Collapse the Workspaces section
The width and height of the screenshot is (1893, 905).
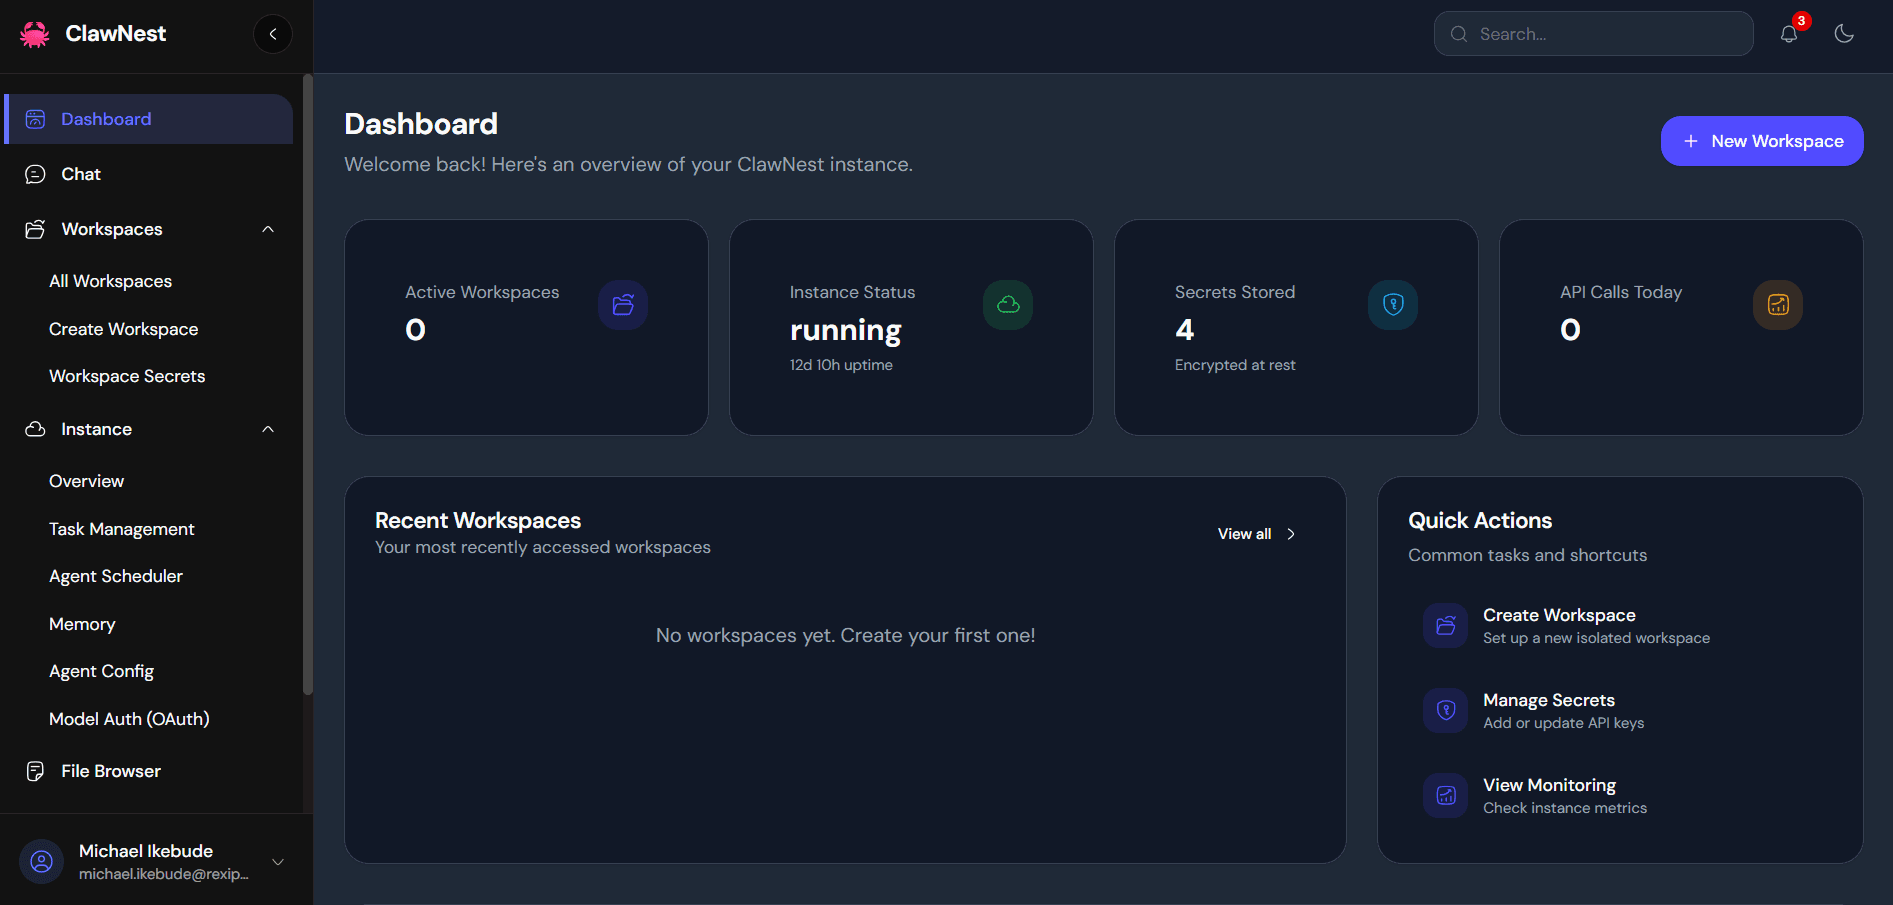267,229
